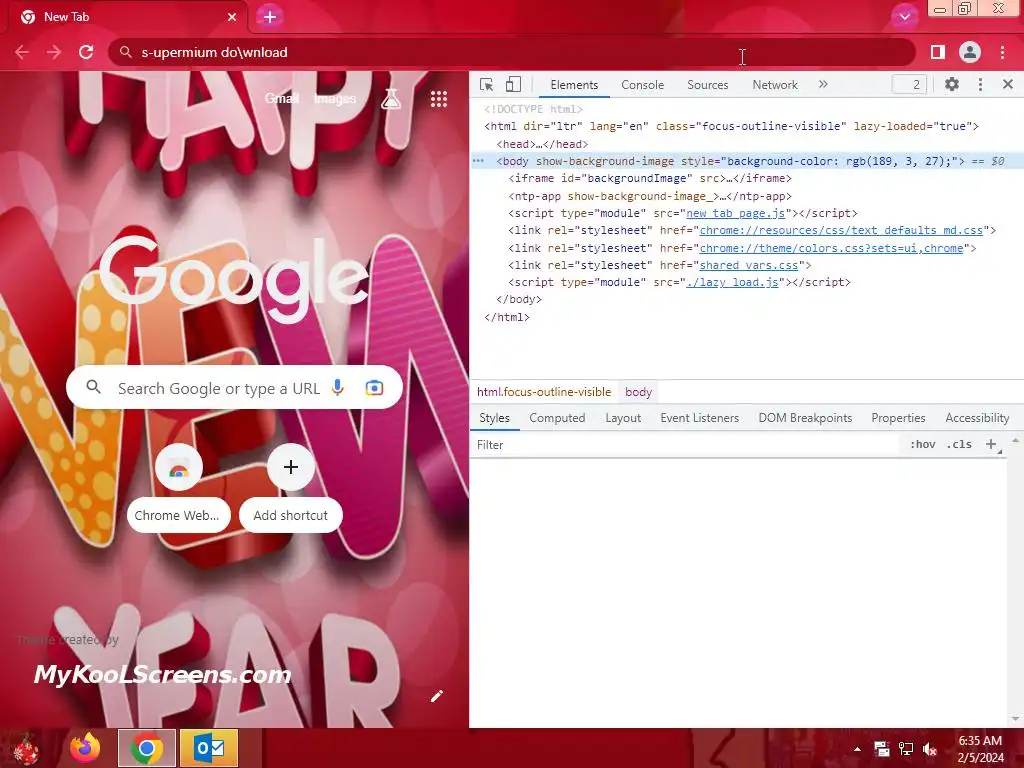The height and width of the screenshot is (768, 1024).
Task: Switch to the DOM Breakpoints subtab
Action: [805, 418]
